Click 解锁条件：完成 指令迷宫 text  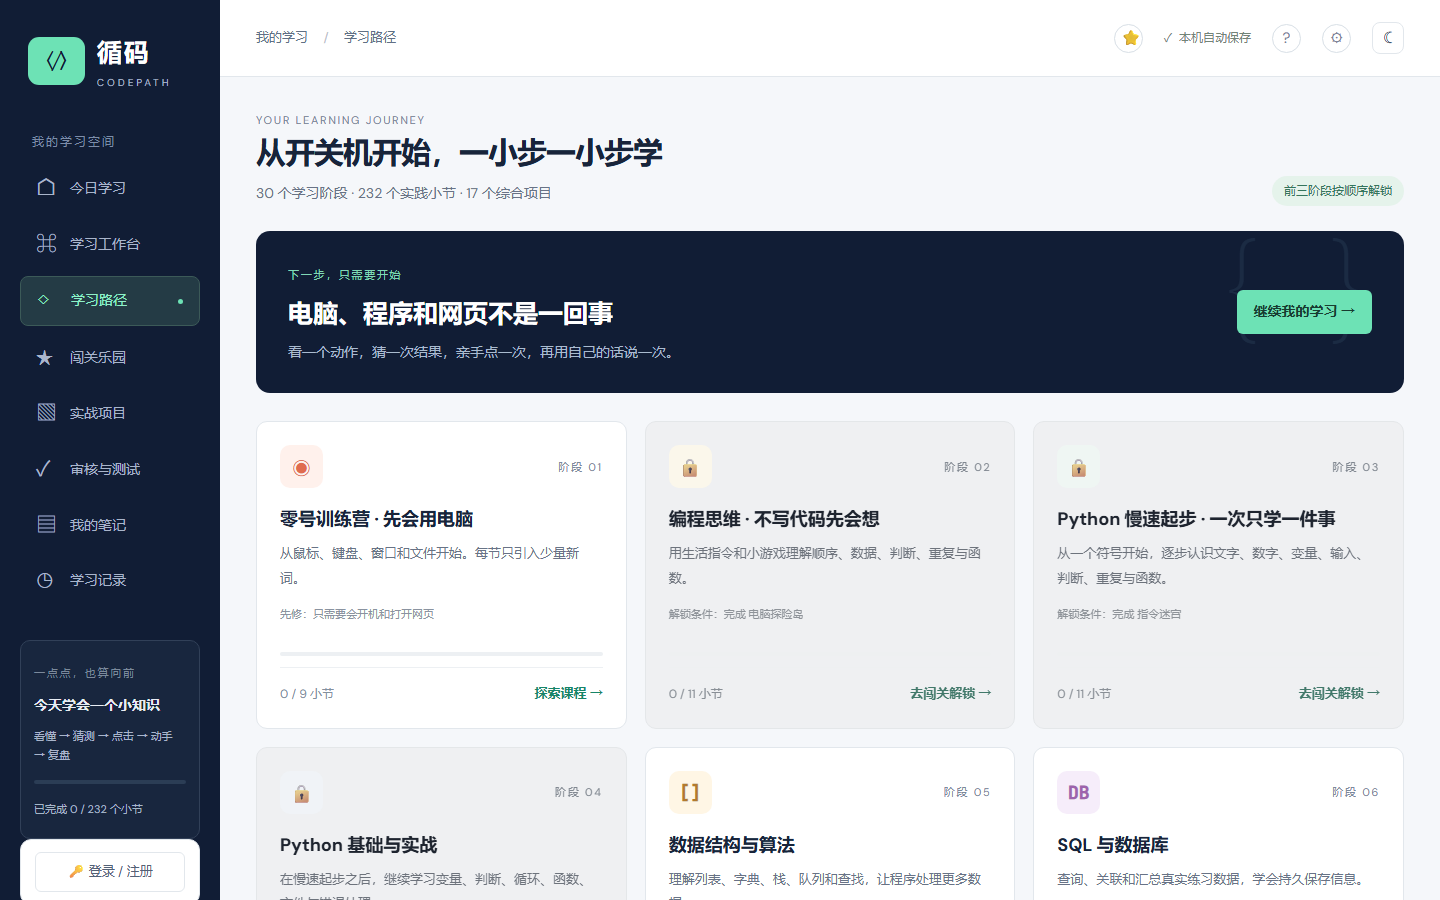click(1119, 614)
